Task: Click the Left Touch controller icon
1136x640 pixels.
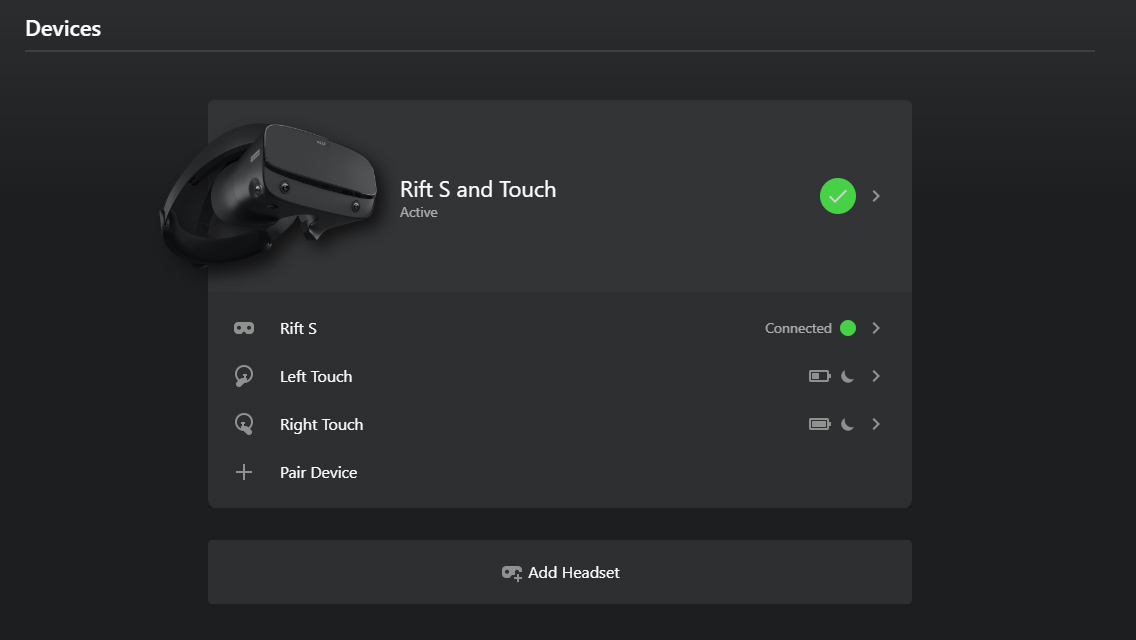Action: point(244,376)
